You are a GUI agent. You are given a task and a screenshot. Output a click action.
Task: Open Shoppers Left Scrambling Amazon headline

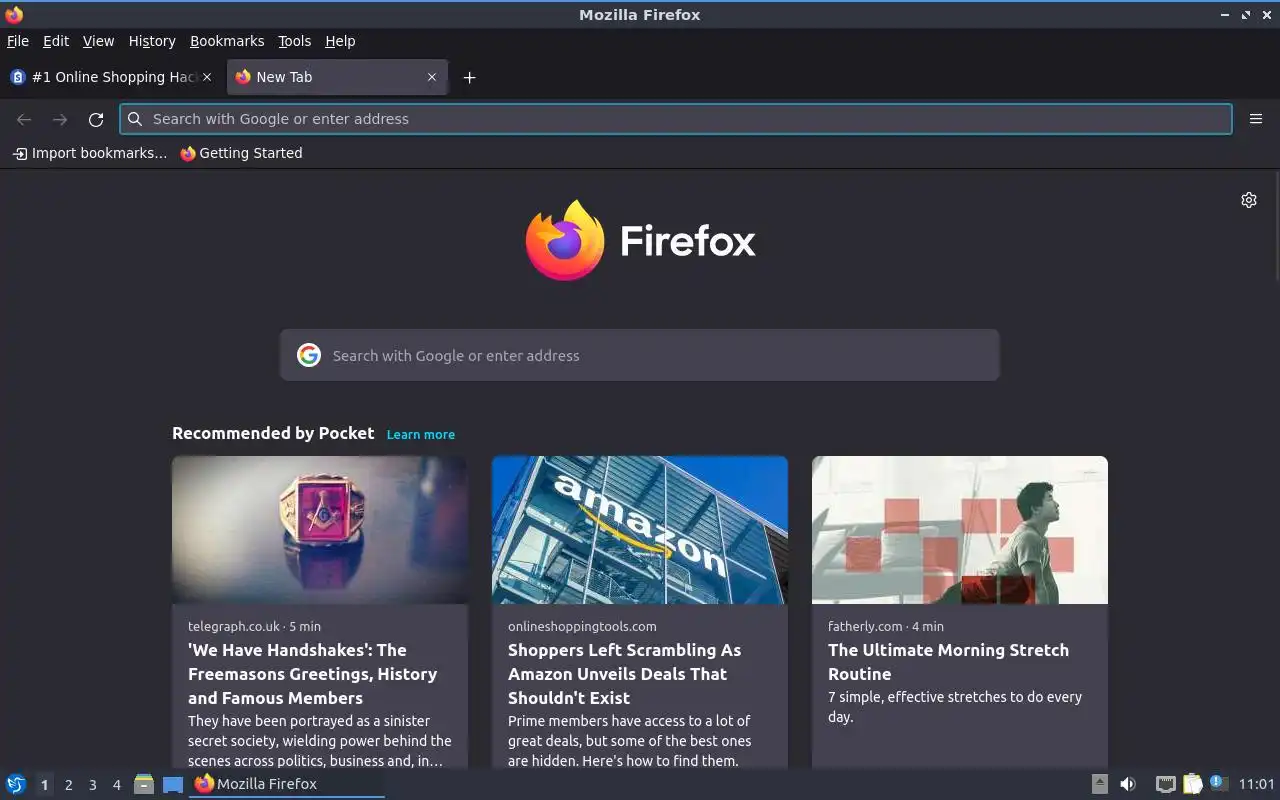point(624,674)
